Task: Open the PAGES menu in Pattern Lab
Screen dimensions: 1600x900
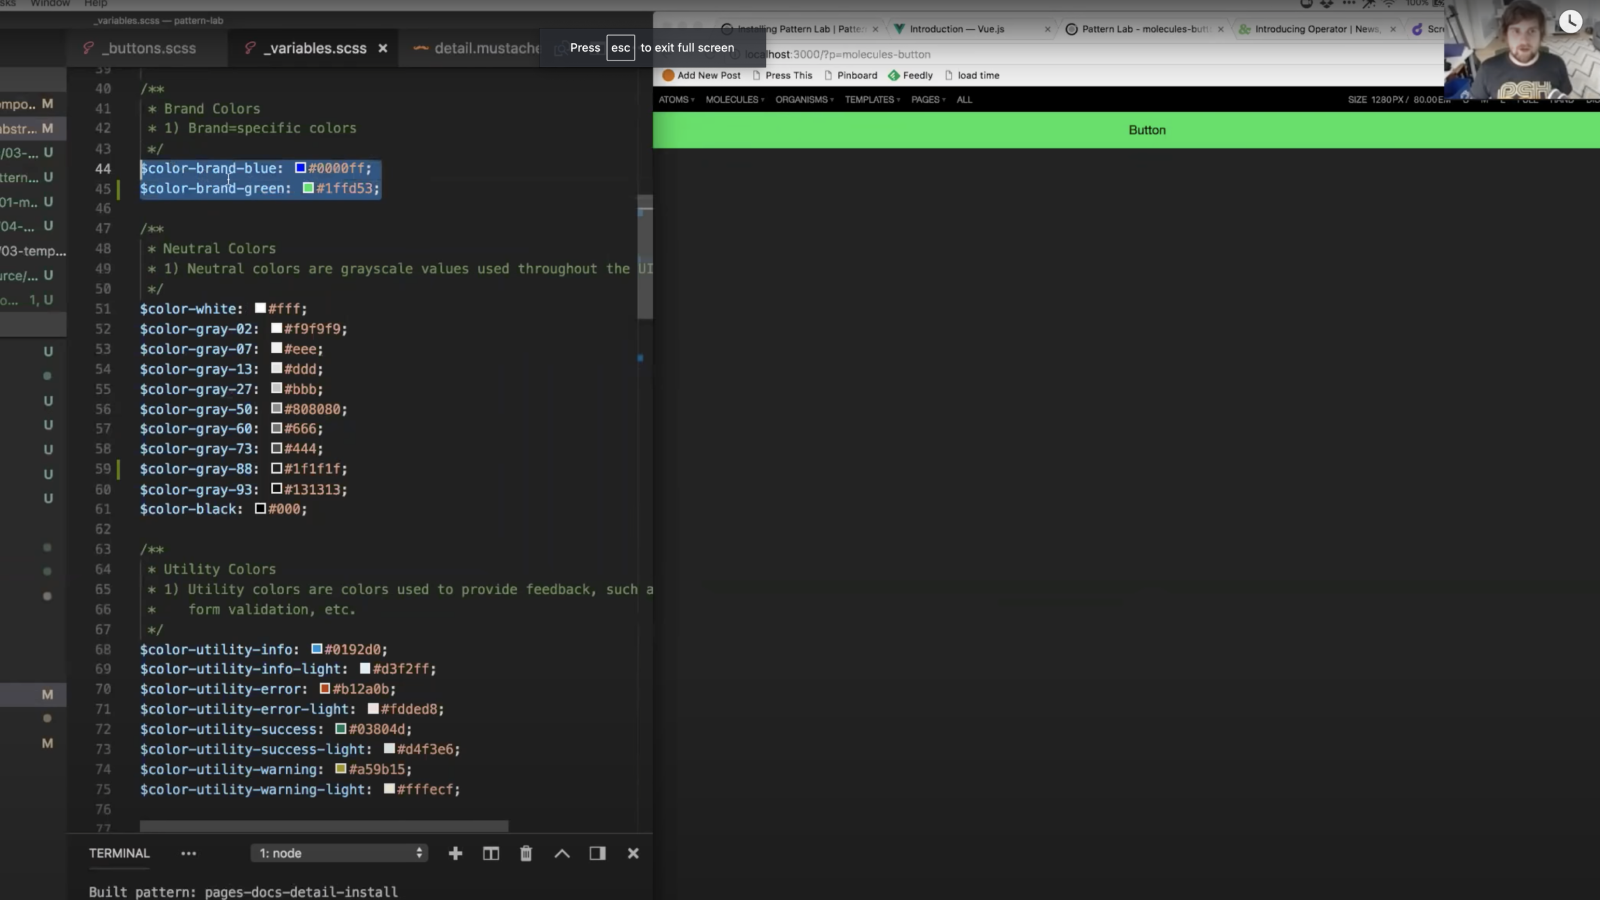Action: point(928,100)
